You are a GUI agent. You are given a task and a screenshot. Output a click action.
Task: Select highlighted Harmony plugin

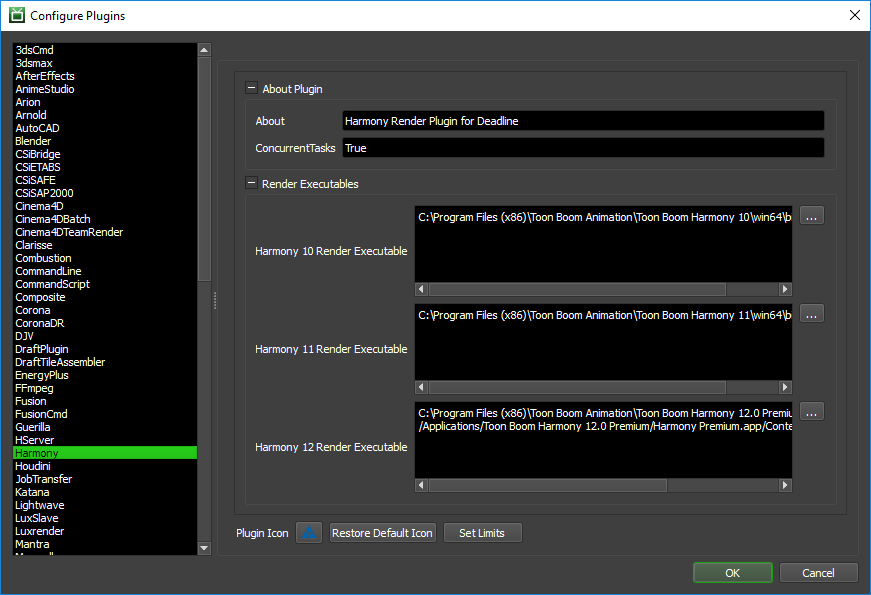click(104, 453)
